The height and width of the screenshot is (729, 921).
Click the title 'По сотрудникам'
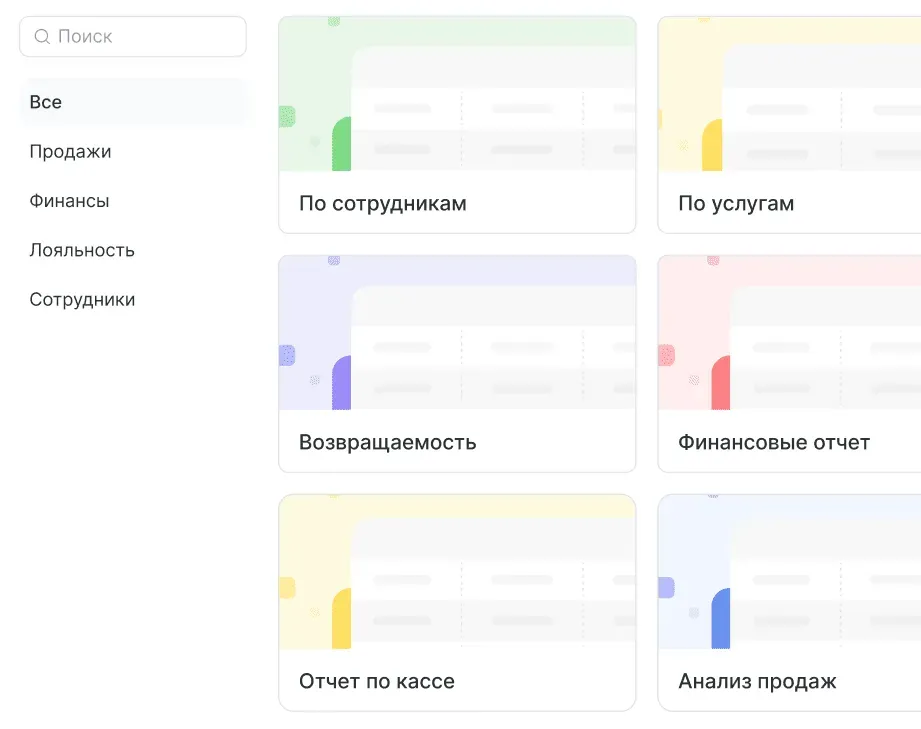381,203
